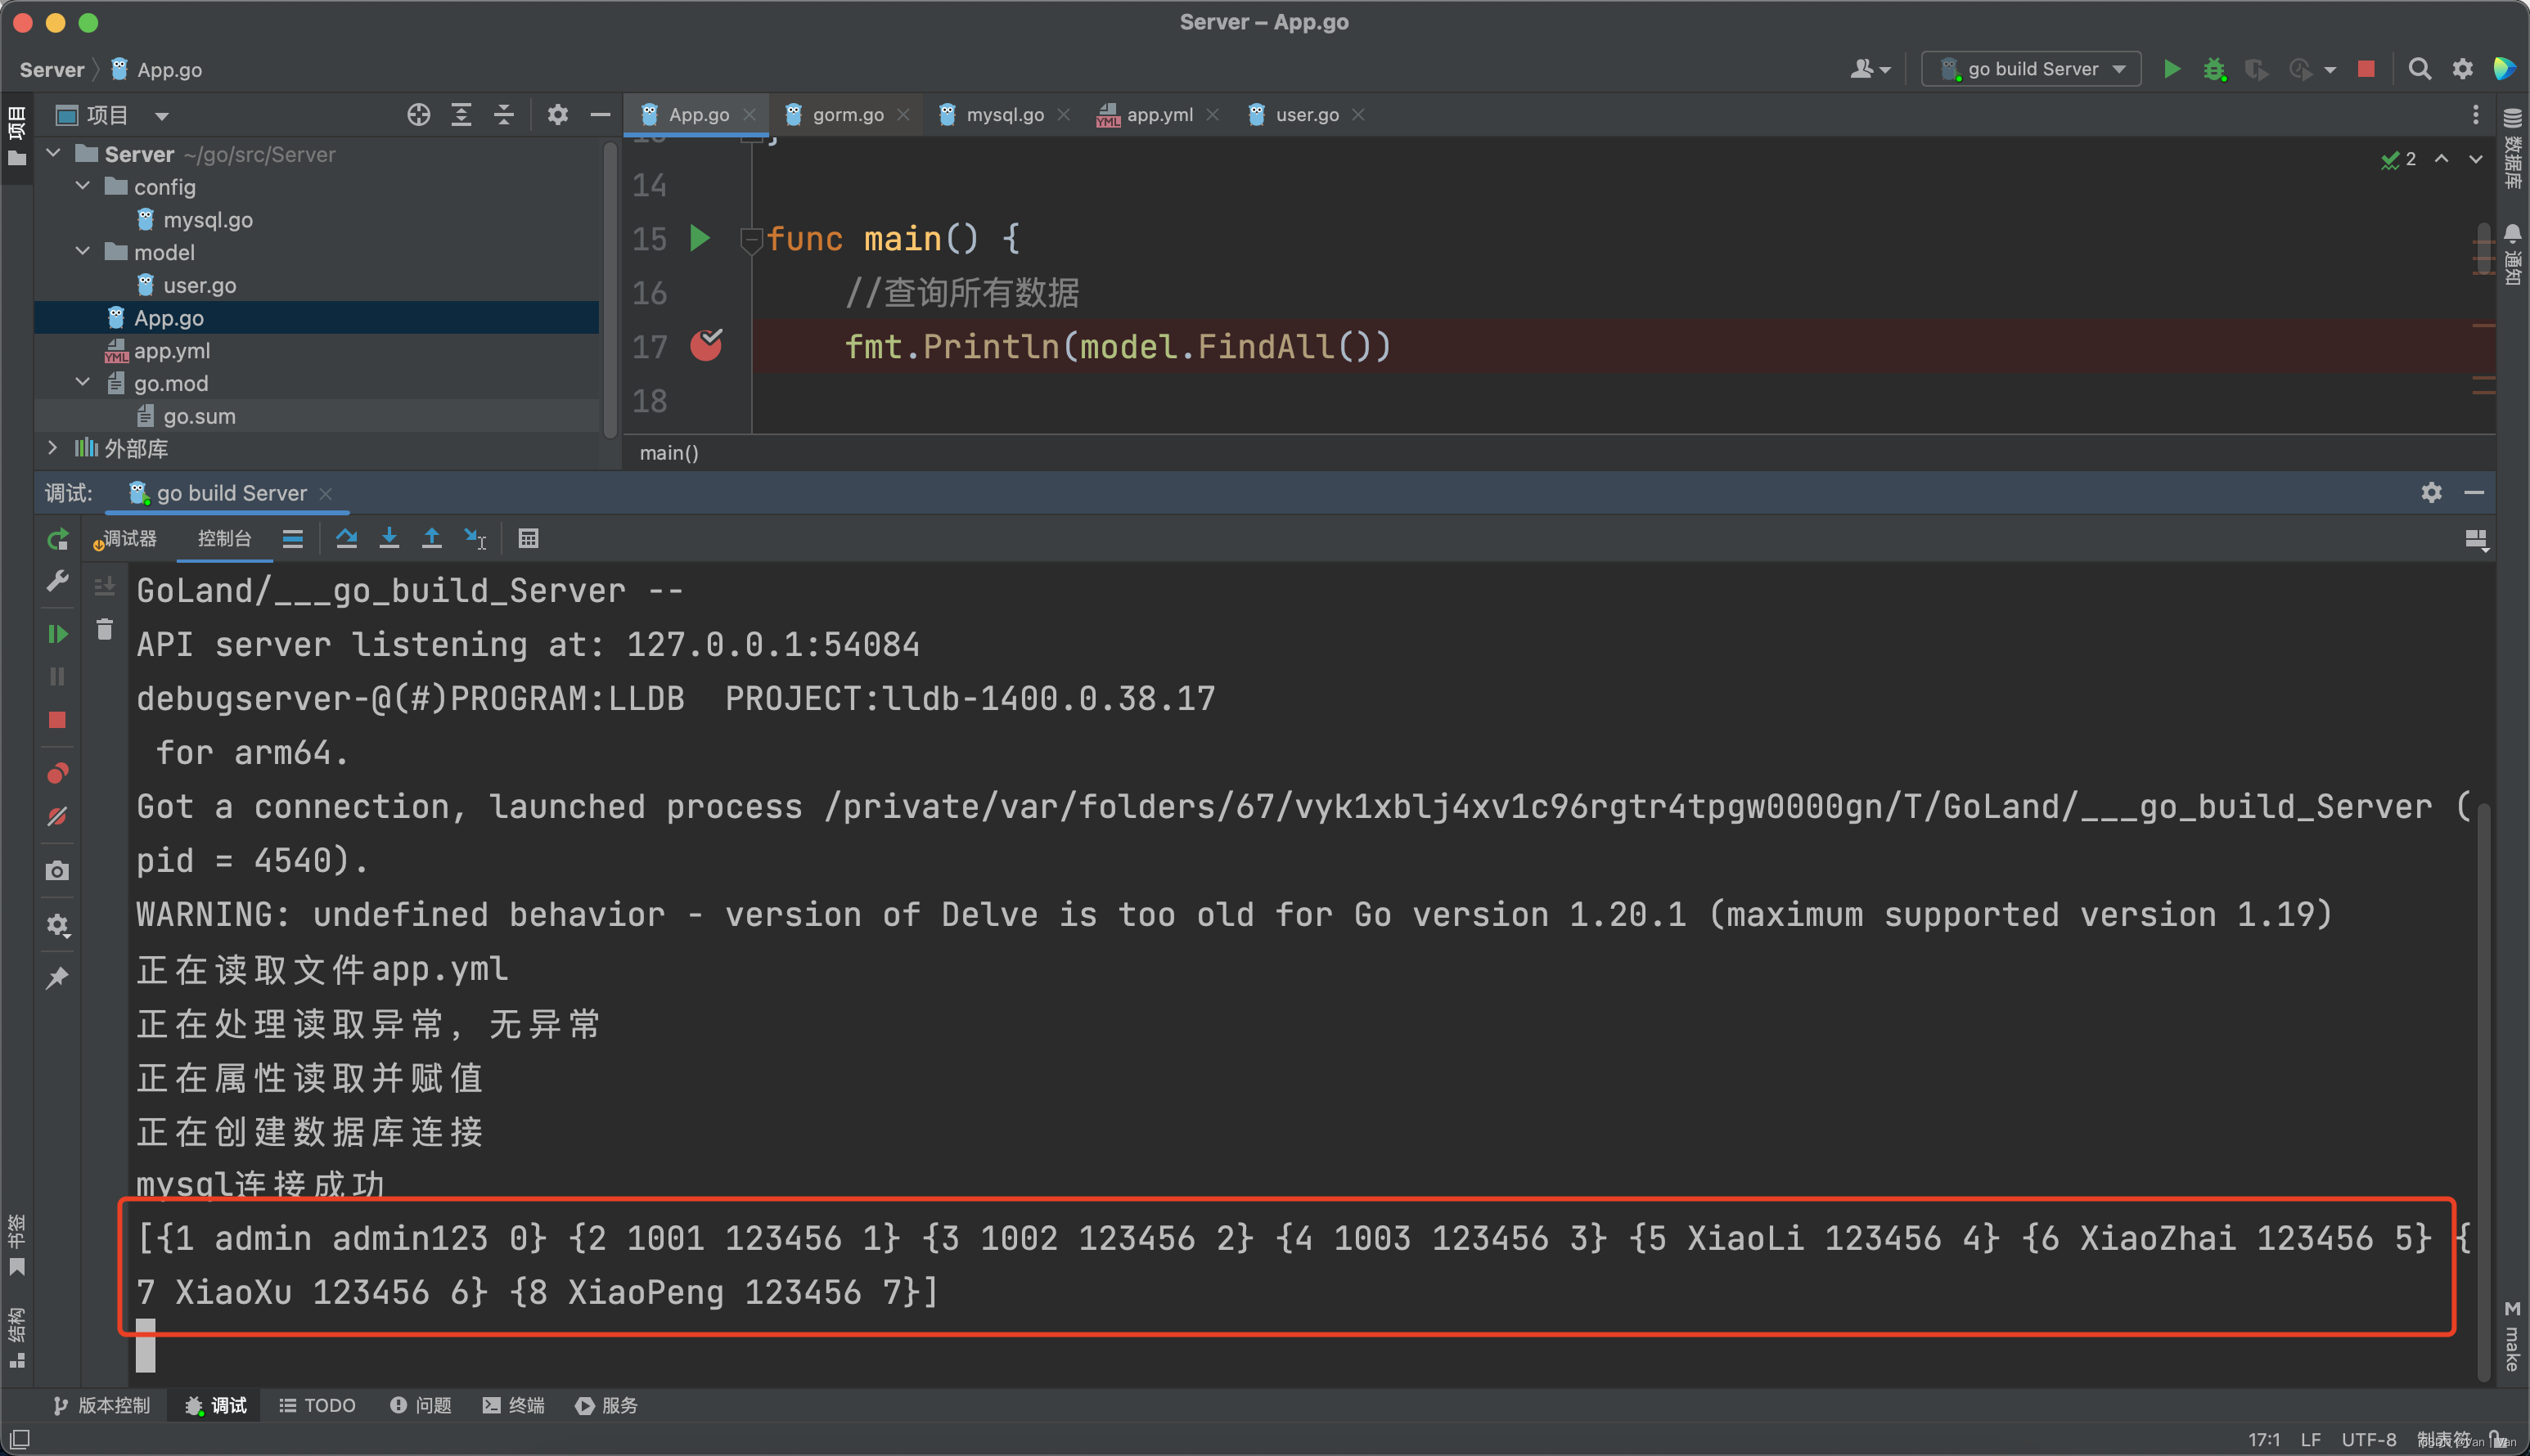This screenshot has width=2530, height=1456.
Task: Open the 终端 tool window button
Action: [x=514, y=1405]
